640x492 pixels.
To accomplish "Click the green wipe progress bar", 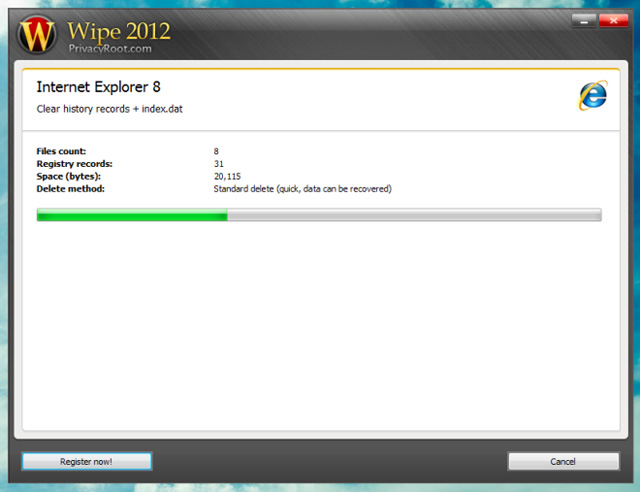I will (x=319, y=215).
